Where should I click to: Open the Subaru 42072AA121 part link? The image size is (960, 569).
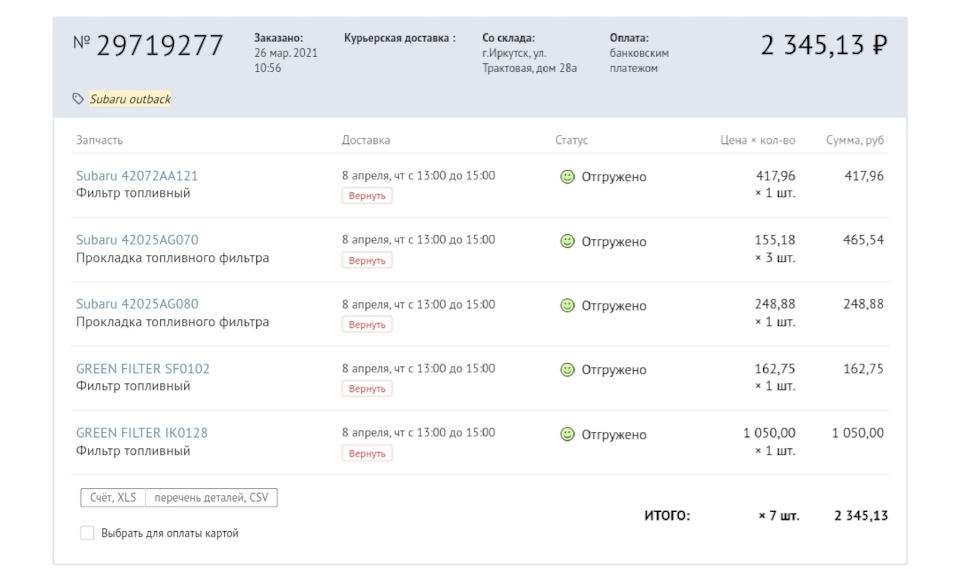(137, 176)
